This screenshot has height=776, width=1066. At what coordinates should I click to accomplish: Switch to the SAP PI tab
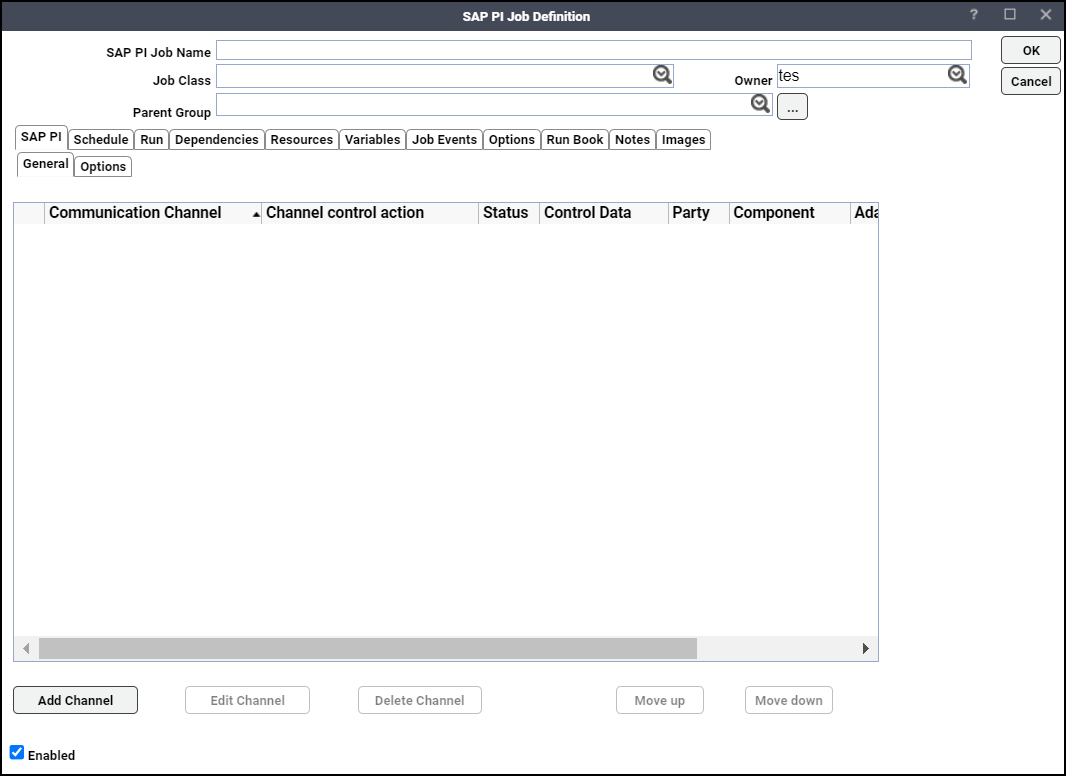click(41, 137)
